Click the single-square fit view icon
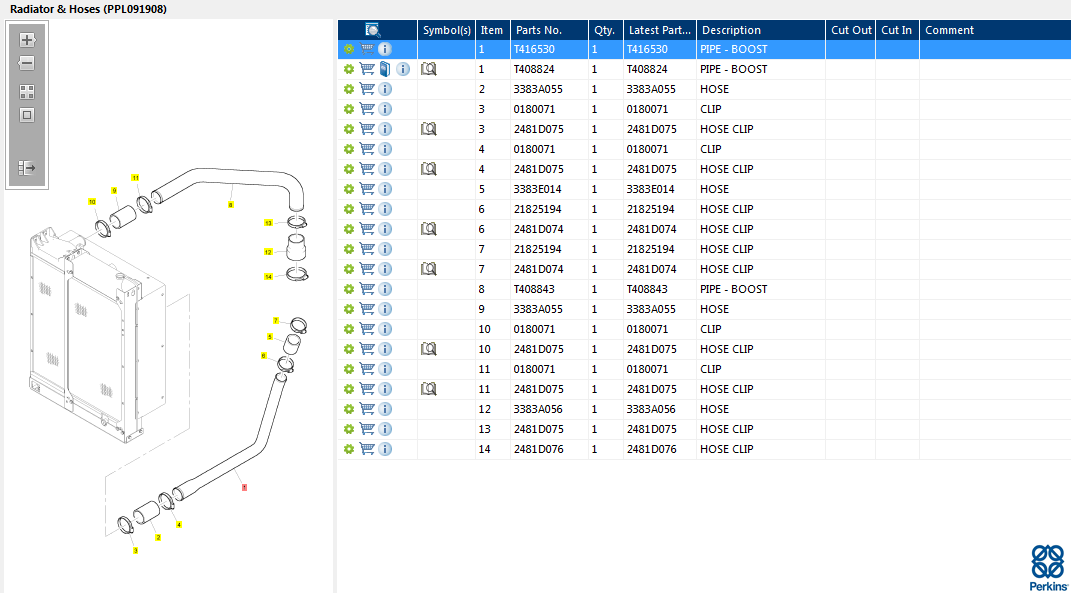 click(x=27, y=114)
